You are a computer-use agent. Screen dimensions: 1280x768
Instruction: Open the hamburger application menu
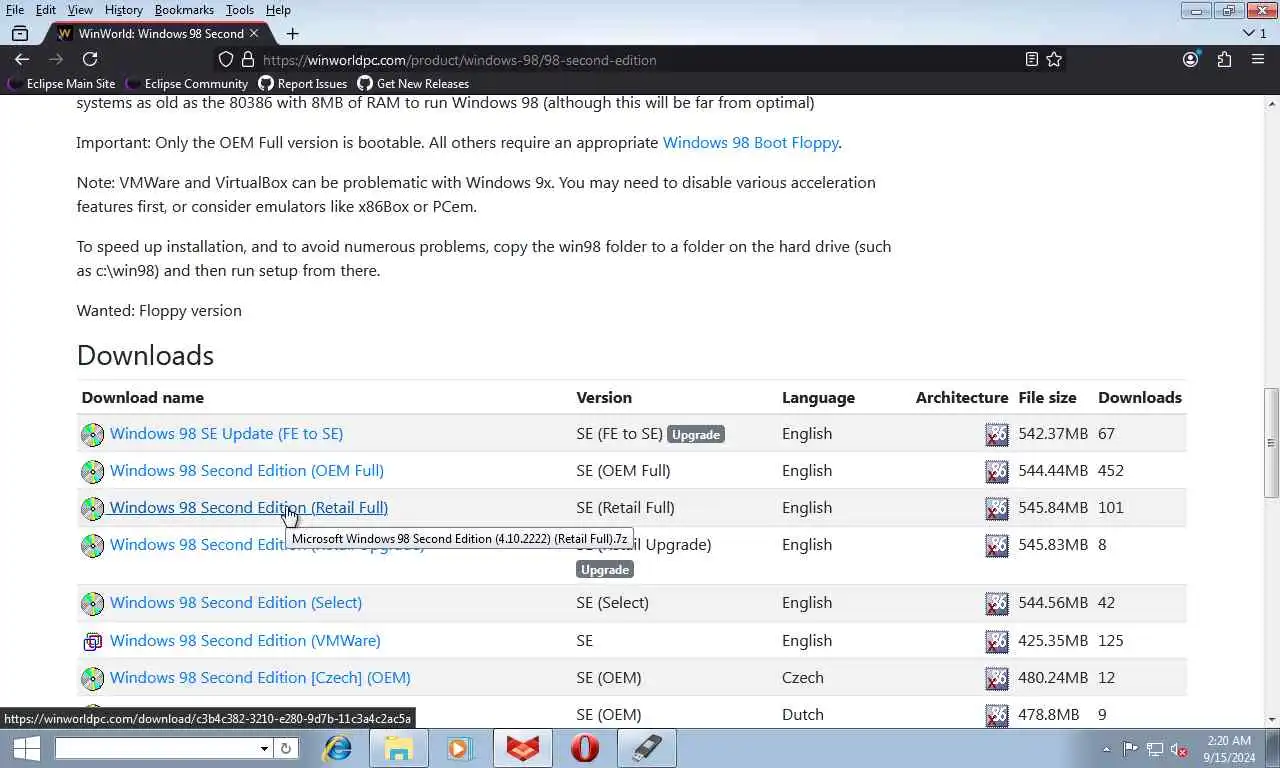pyautogui.click(x=1258, y=60)
